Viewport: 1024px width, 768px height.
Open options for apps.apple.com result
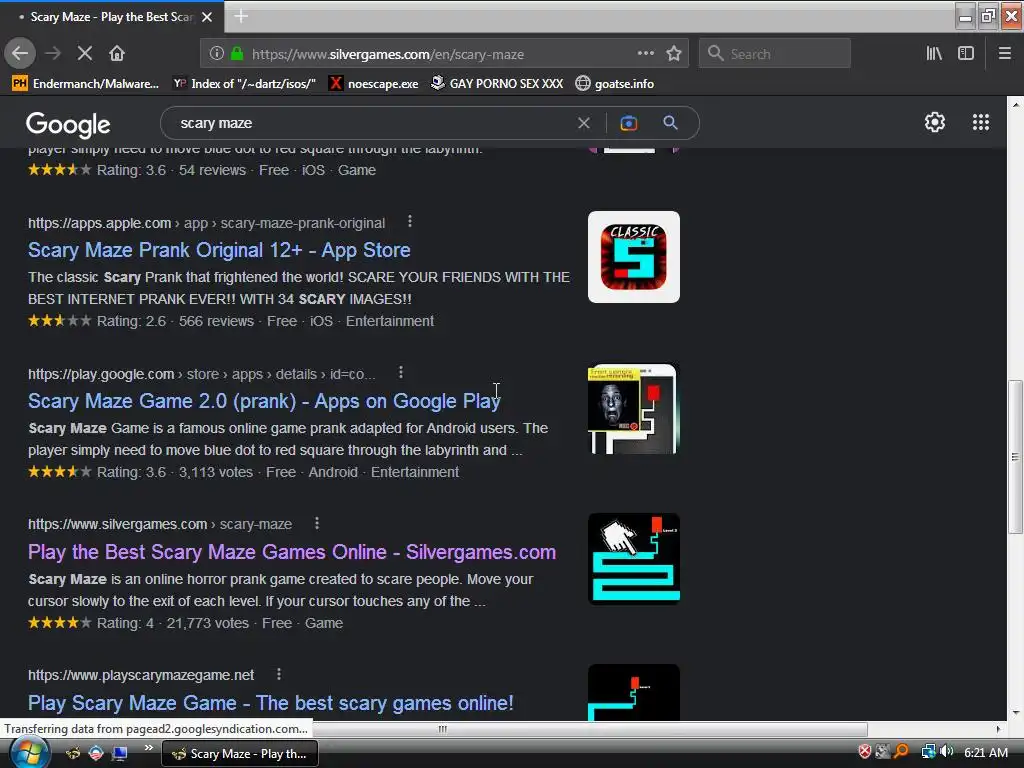[x=409, y=221]
